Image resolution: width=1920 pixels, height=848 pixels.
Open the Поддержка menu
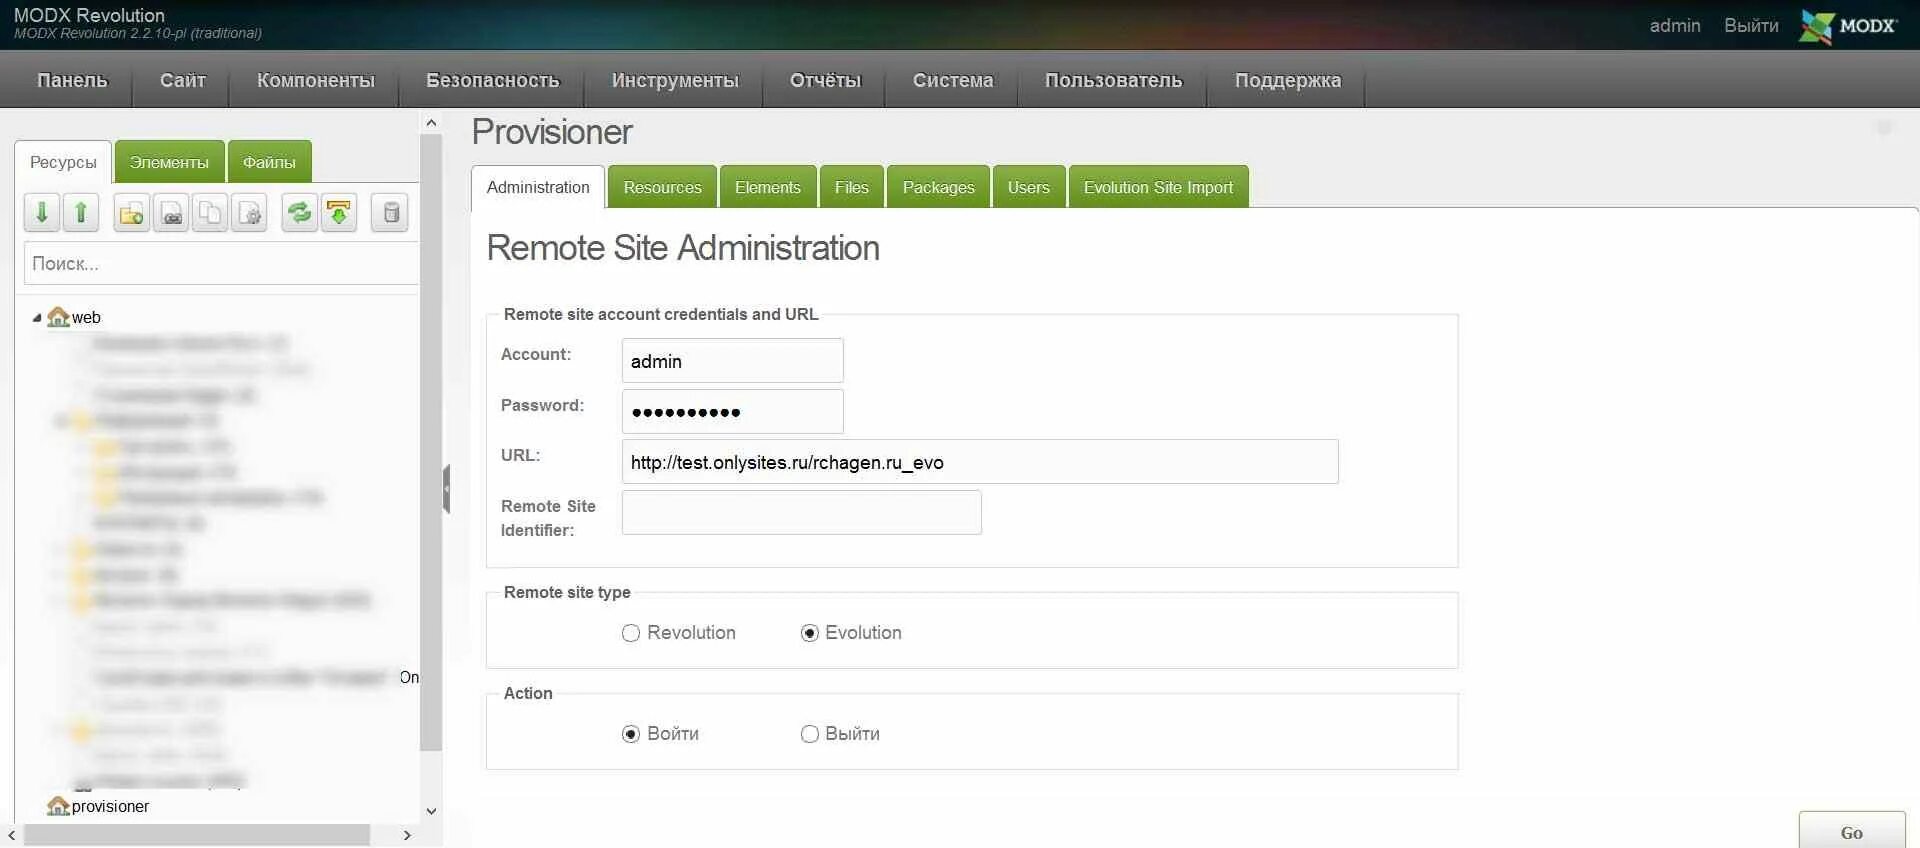pos(1288,80)
